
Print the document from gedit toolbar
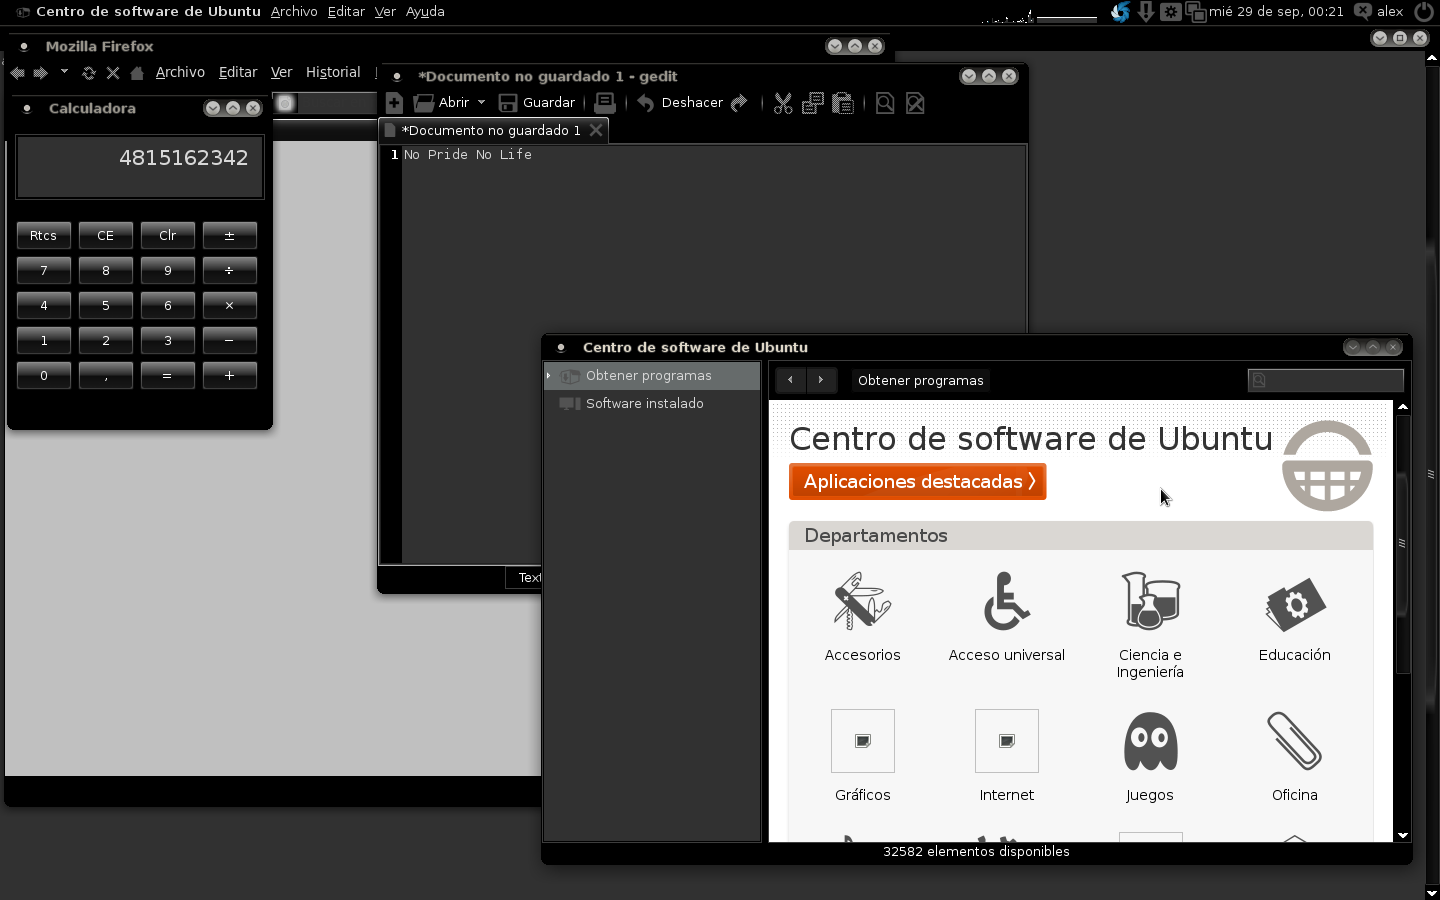[605, 103]
